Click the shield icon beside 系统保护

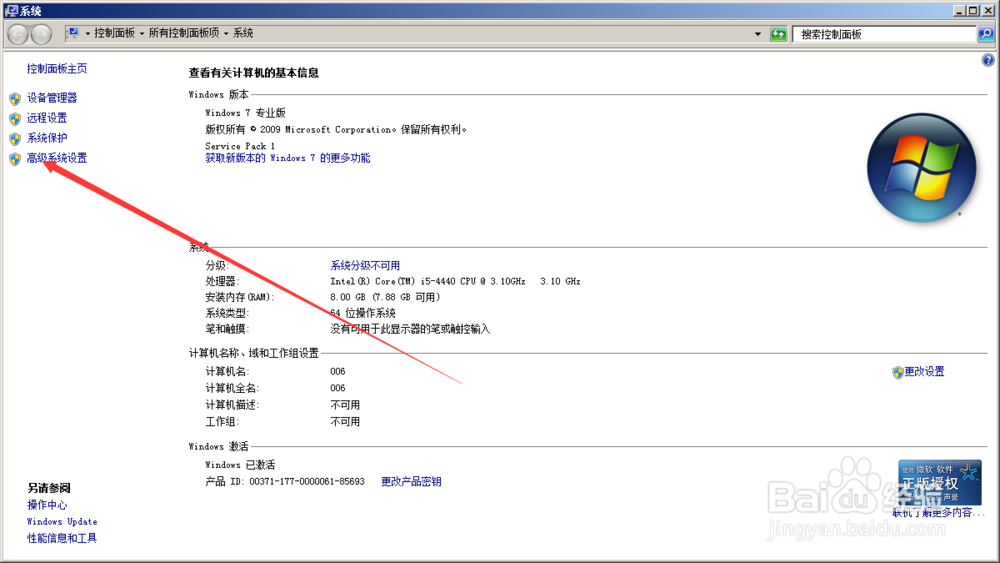15,139
